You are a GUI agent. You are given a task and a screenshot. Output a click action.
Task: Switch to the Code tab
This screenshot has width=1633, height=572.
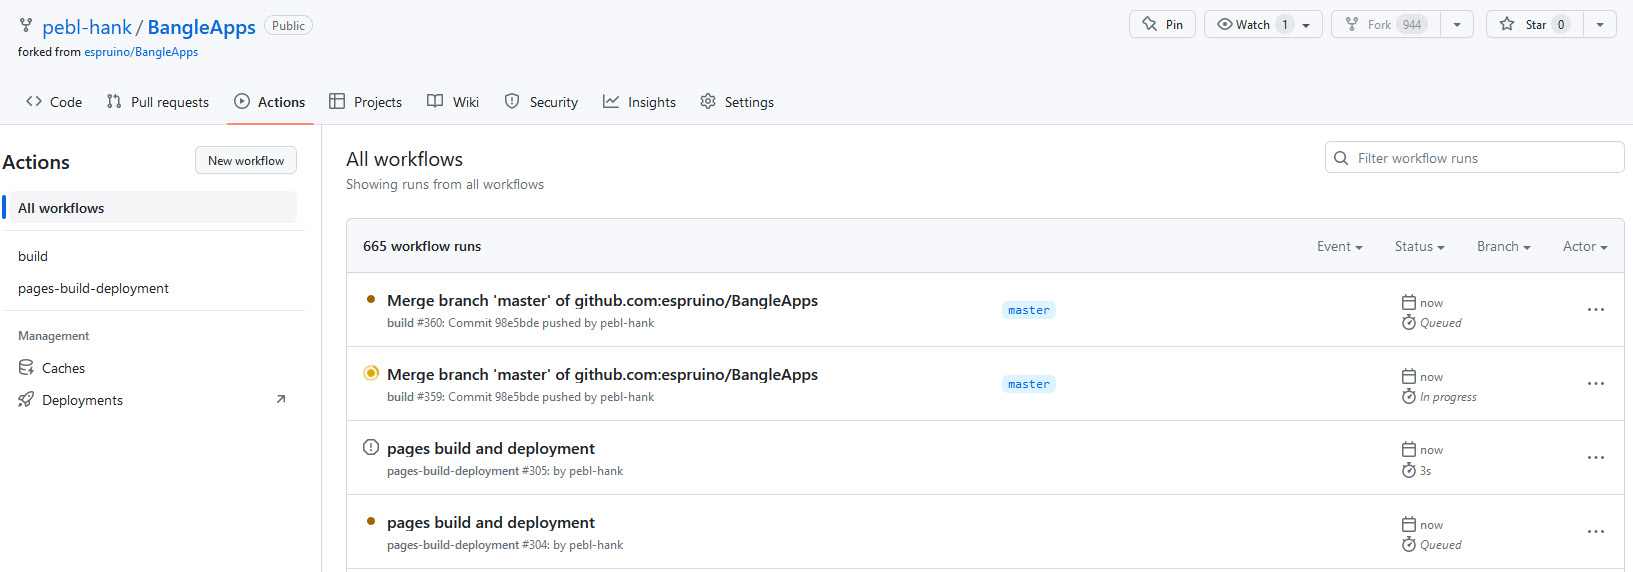54,102
